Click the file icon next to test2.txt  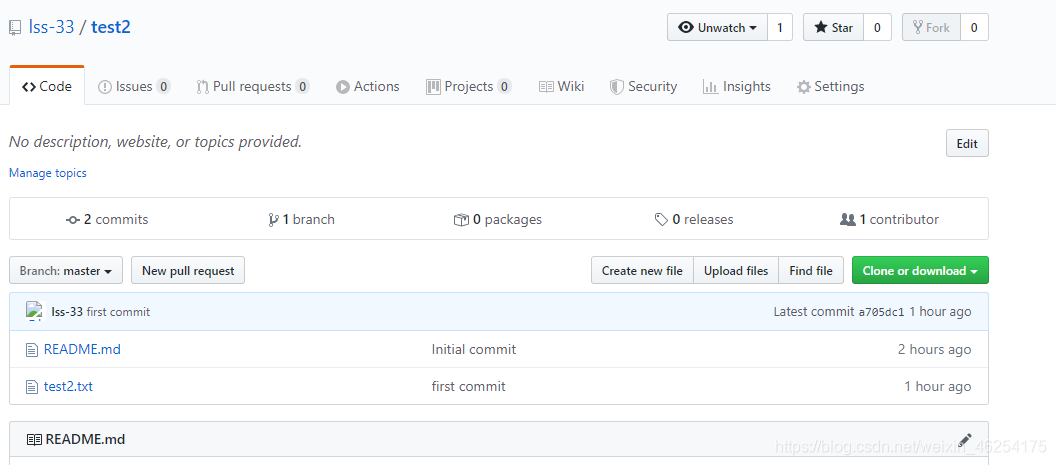[x=32, y=387]
